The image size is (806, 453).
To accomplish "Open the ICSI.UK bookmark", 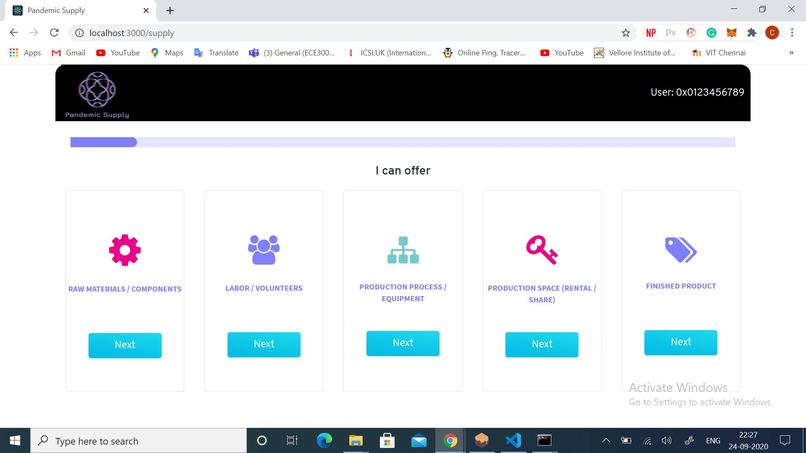I will 389,52.
